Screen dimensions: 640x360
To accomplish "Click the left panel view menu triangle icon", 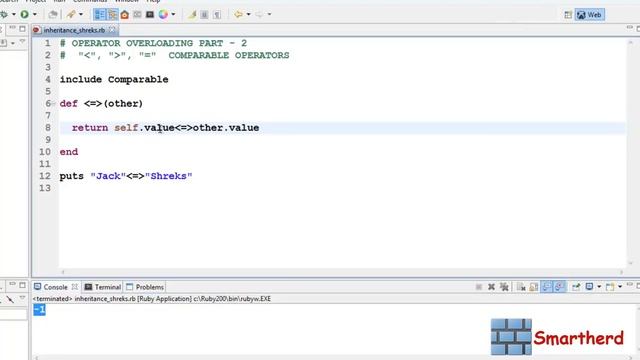I will (22, 42).
